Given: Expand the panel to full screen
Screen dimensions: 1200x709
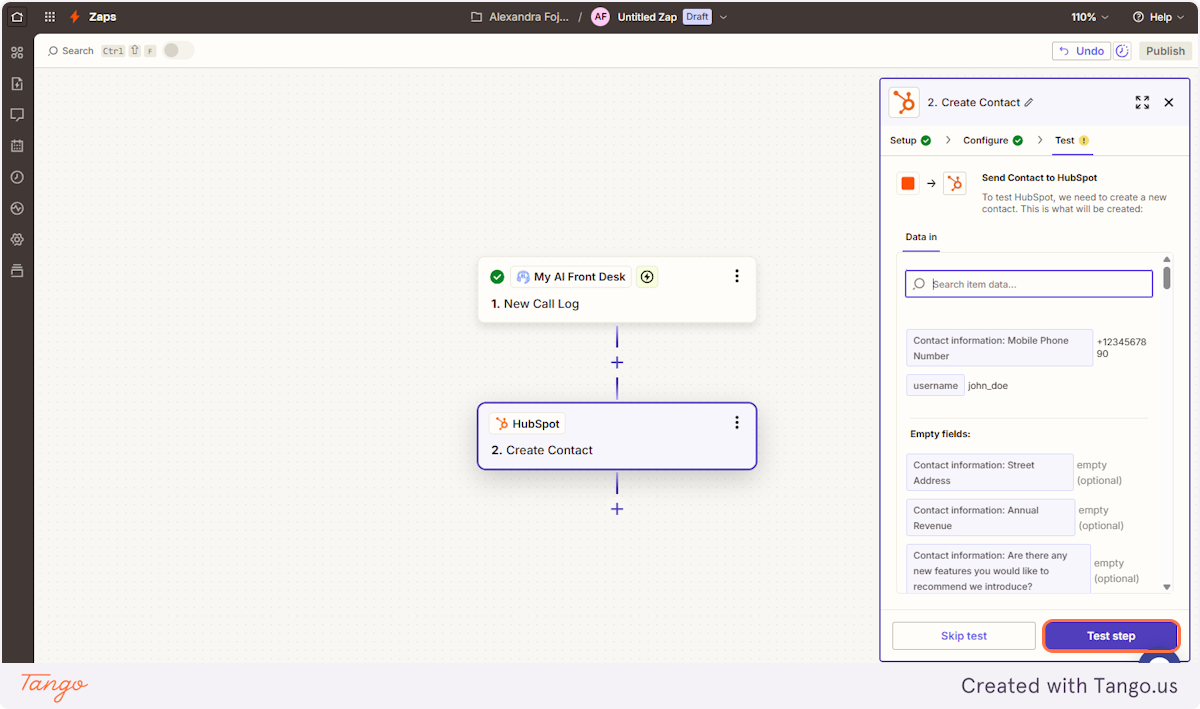Looking at the screenshot, I should click(x=1142, y=102).
